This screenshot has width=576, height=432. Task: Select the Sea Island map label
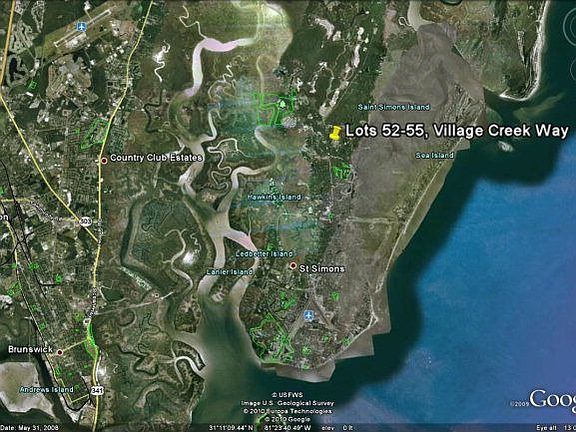click(x=435, y=155)
